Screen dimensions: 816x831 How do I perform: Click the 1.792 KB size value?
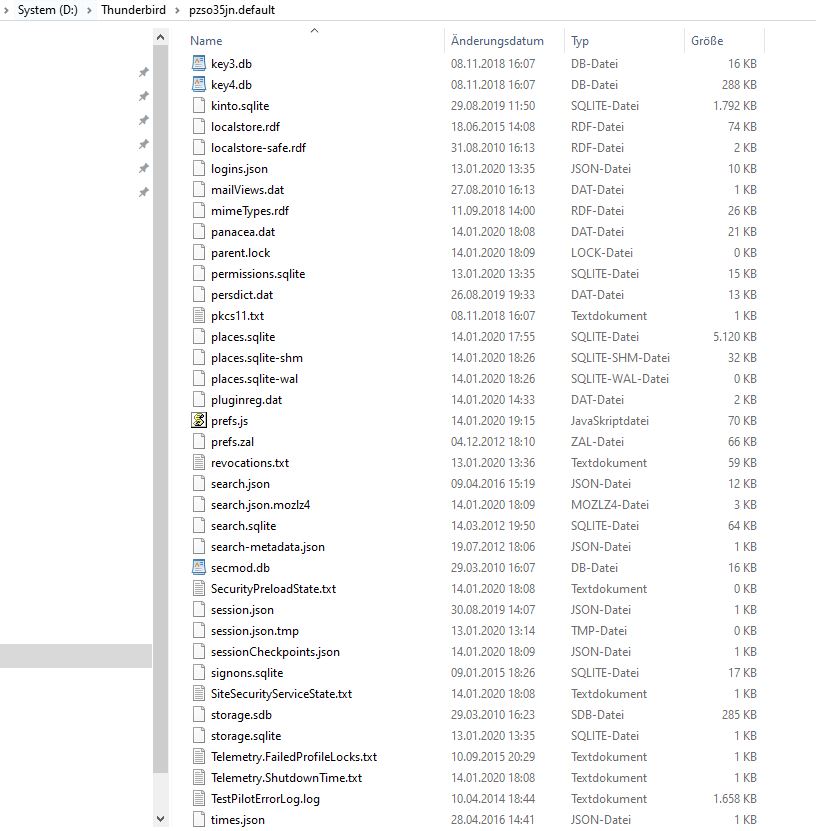734,105
